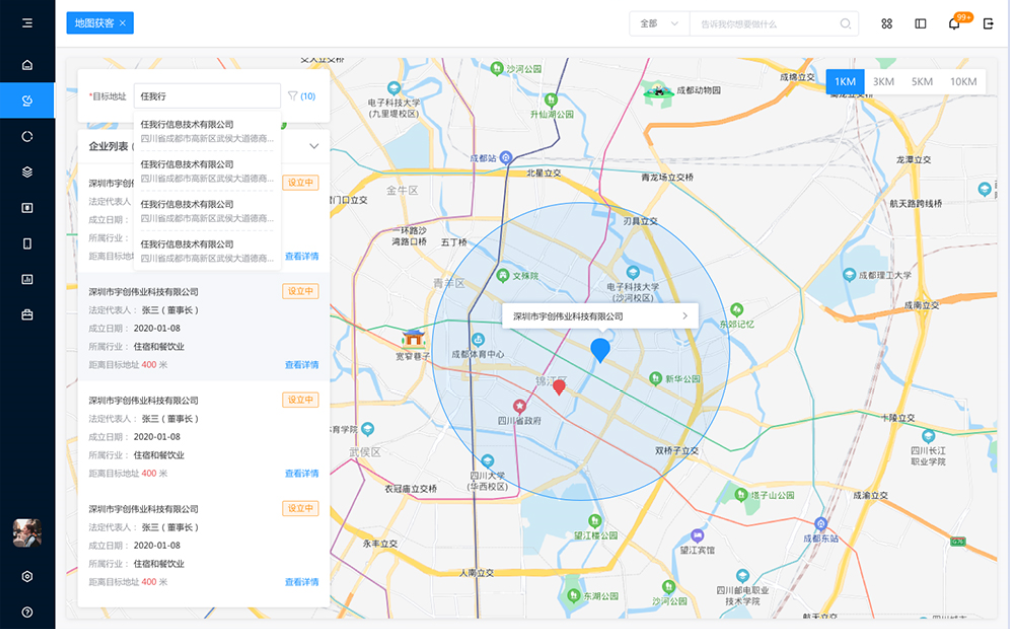This screenshot has width=1010, height=629.
Task: Open the hexagon settings icon in the sidebar
Action: coord(27,576)
